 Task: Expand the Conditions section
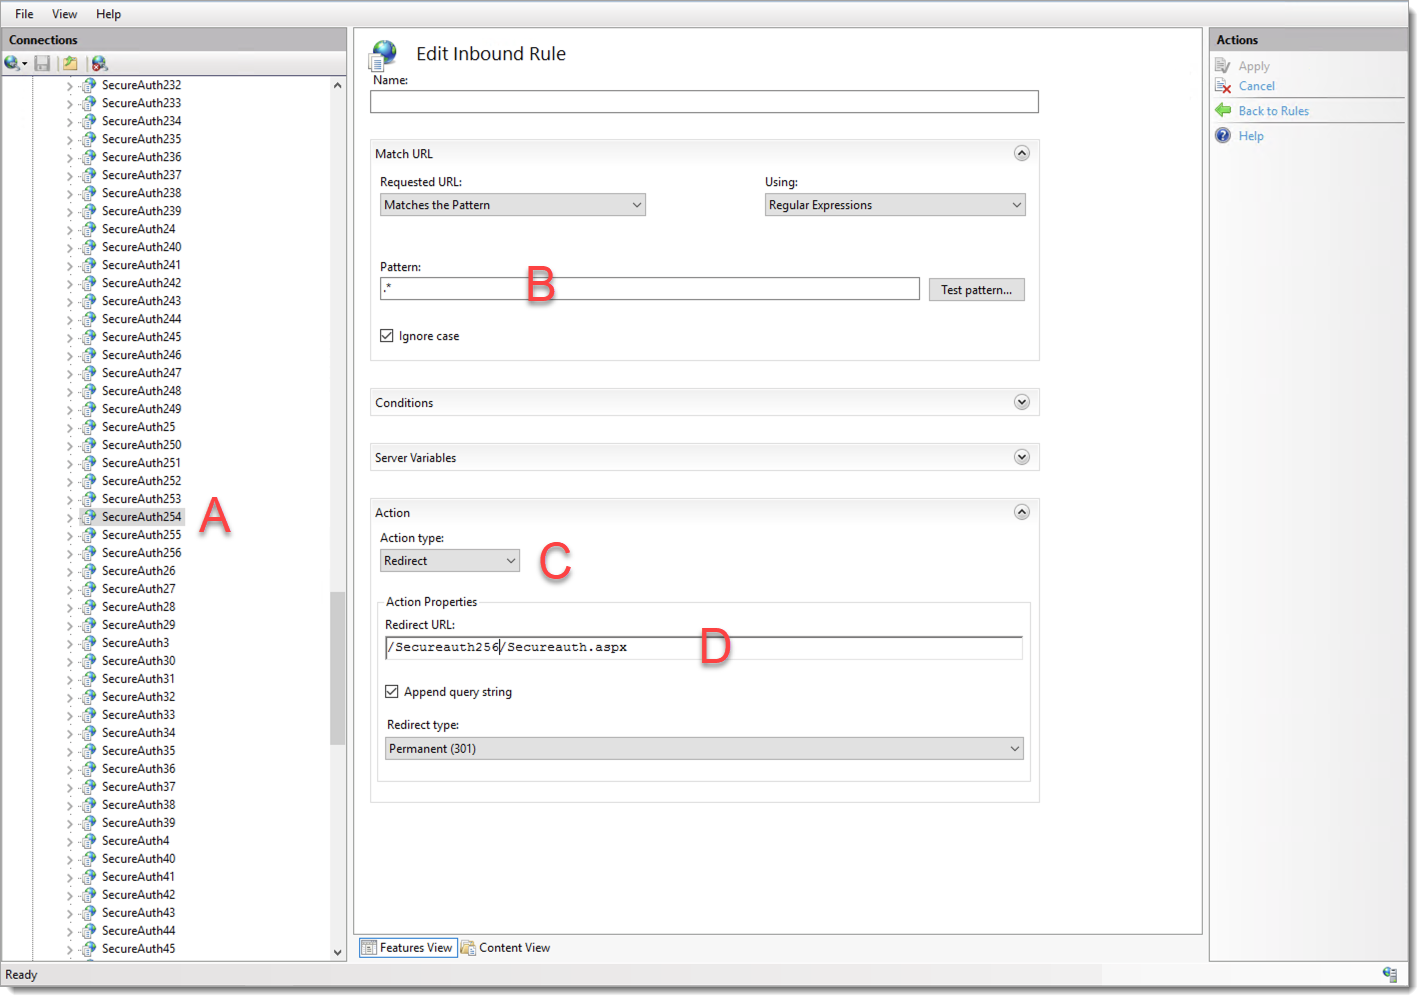pyautogui.click(x=1021, y=402)
